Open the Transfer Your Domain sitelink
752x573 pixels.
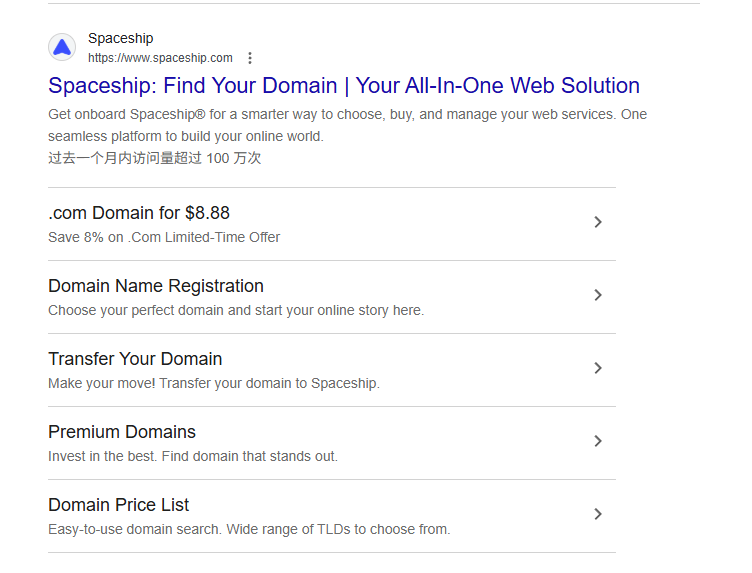[135, 359]
